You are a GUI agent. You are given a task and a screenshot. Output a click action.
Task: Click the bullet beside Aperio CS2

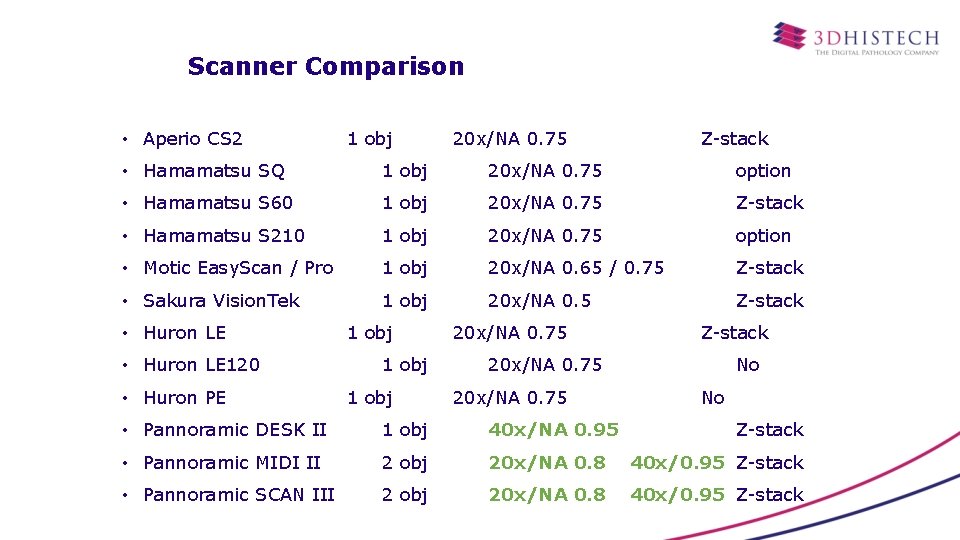(x=125, y=140)
